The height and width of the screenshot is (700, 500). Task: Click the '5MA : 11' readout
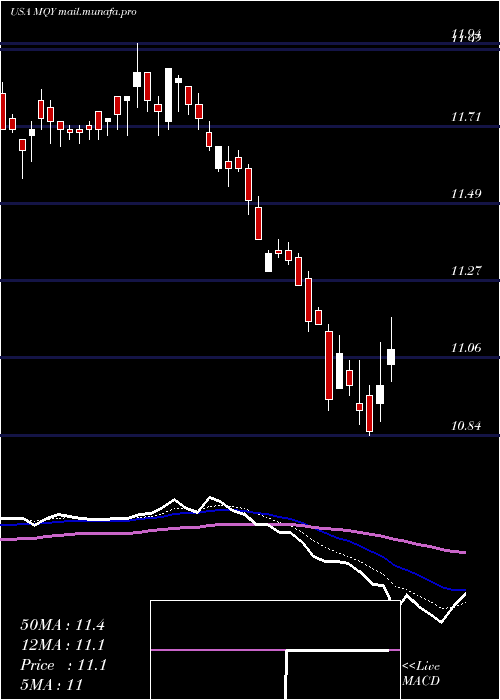click(x=52, y=685)
